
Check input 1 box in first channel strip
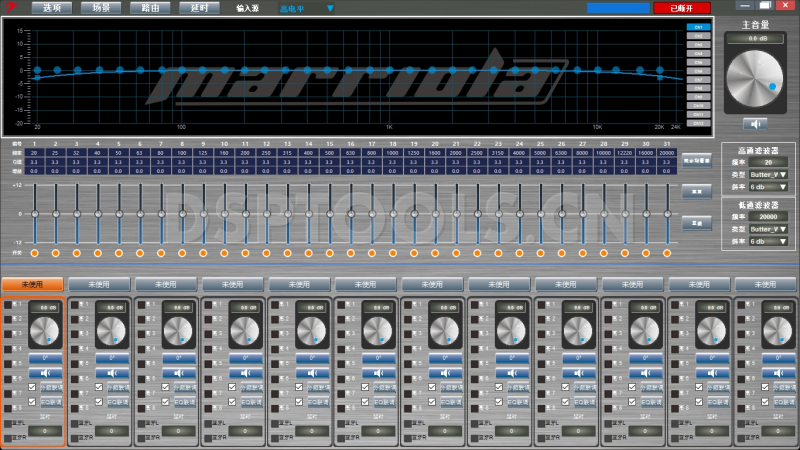coord(8,305)
